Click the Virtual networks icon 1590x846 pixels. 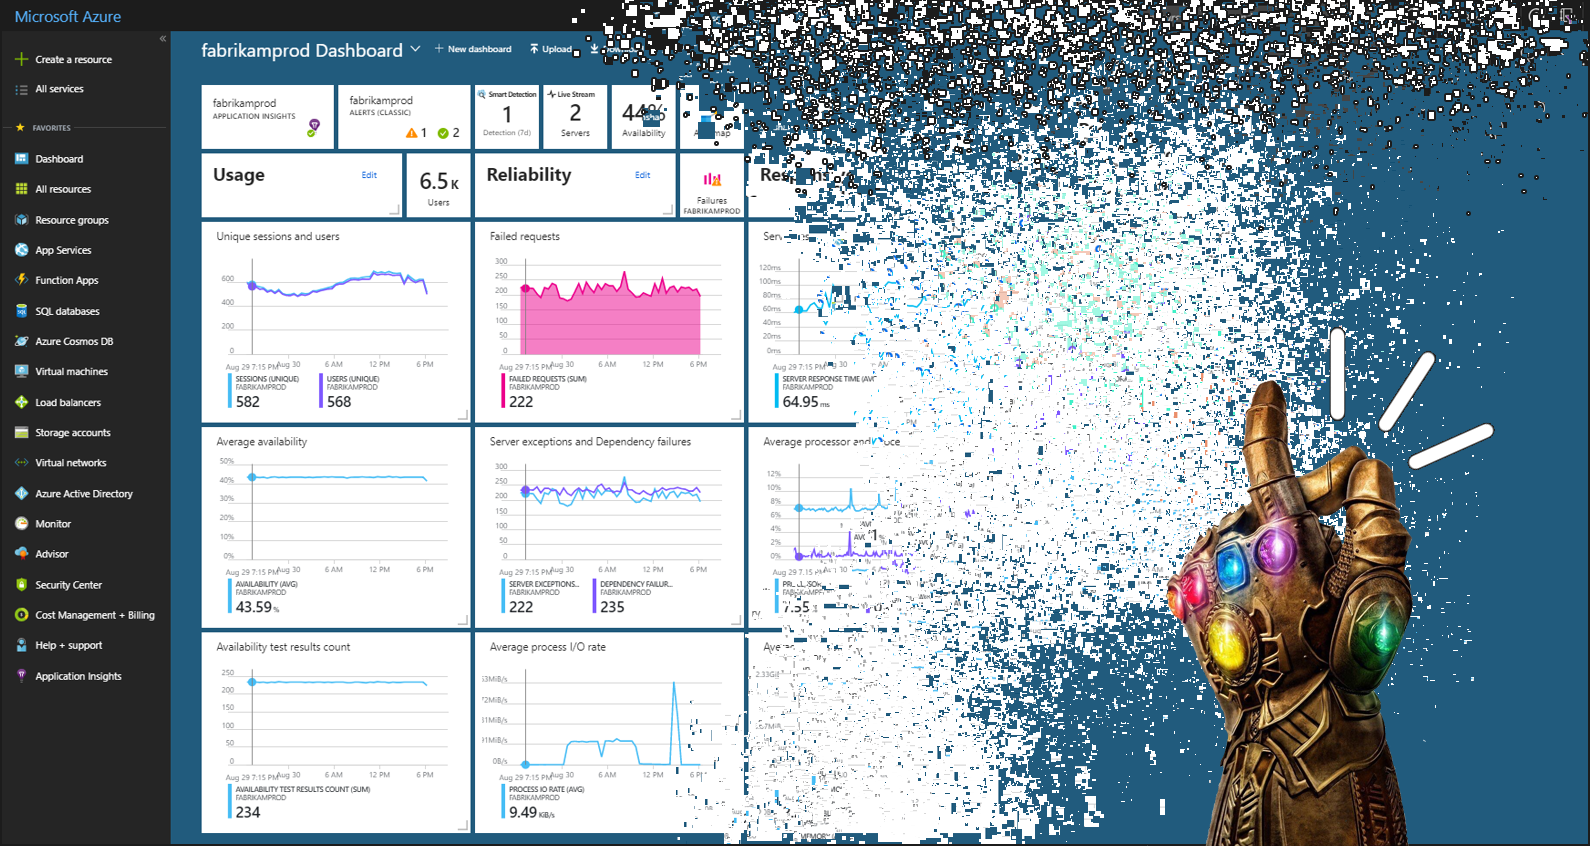21,463
